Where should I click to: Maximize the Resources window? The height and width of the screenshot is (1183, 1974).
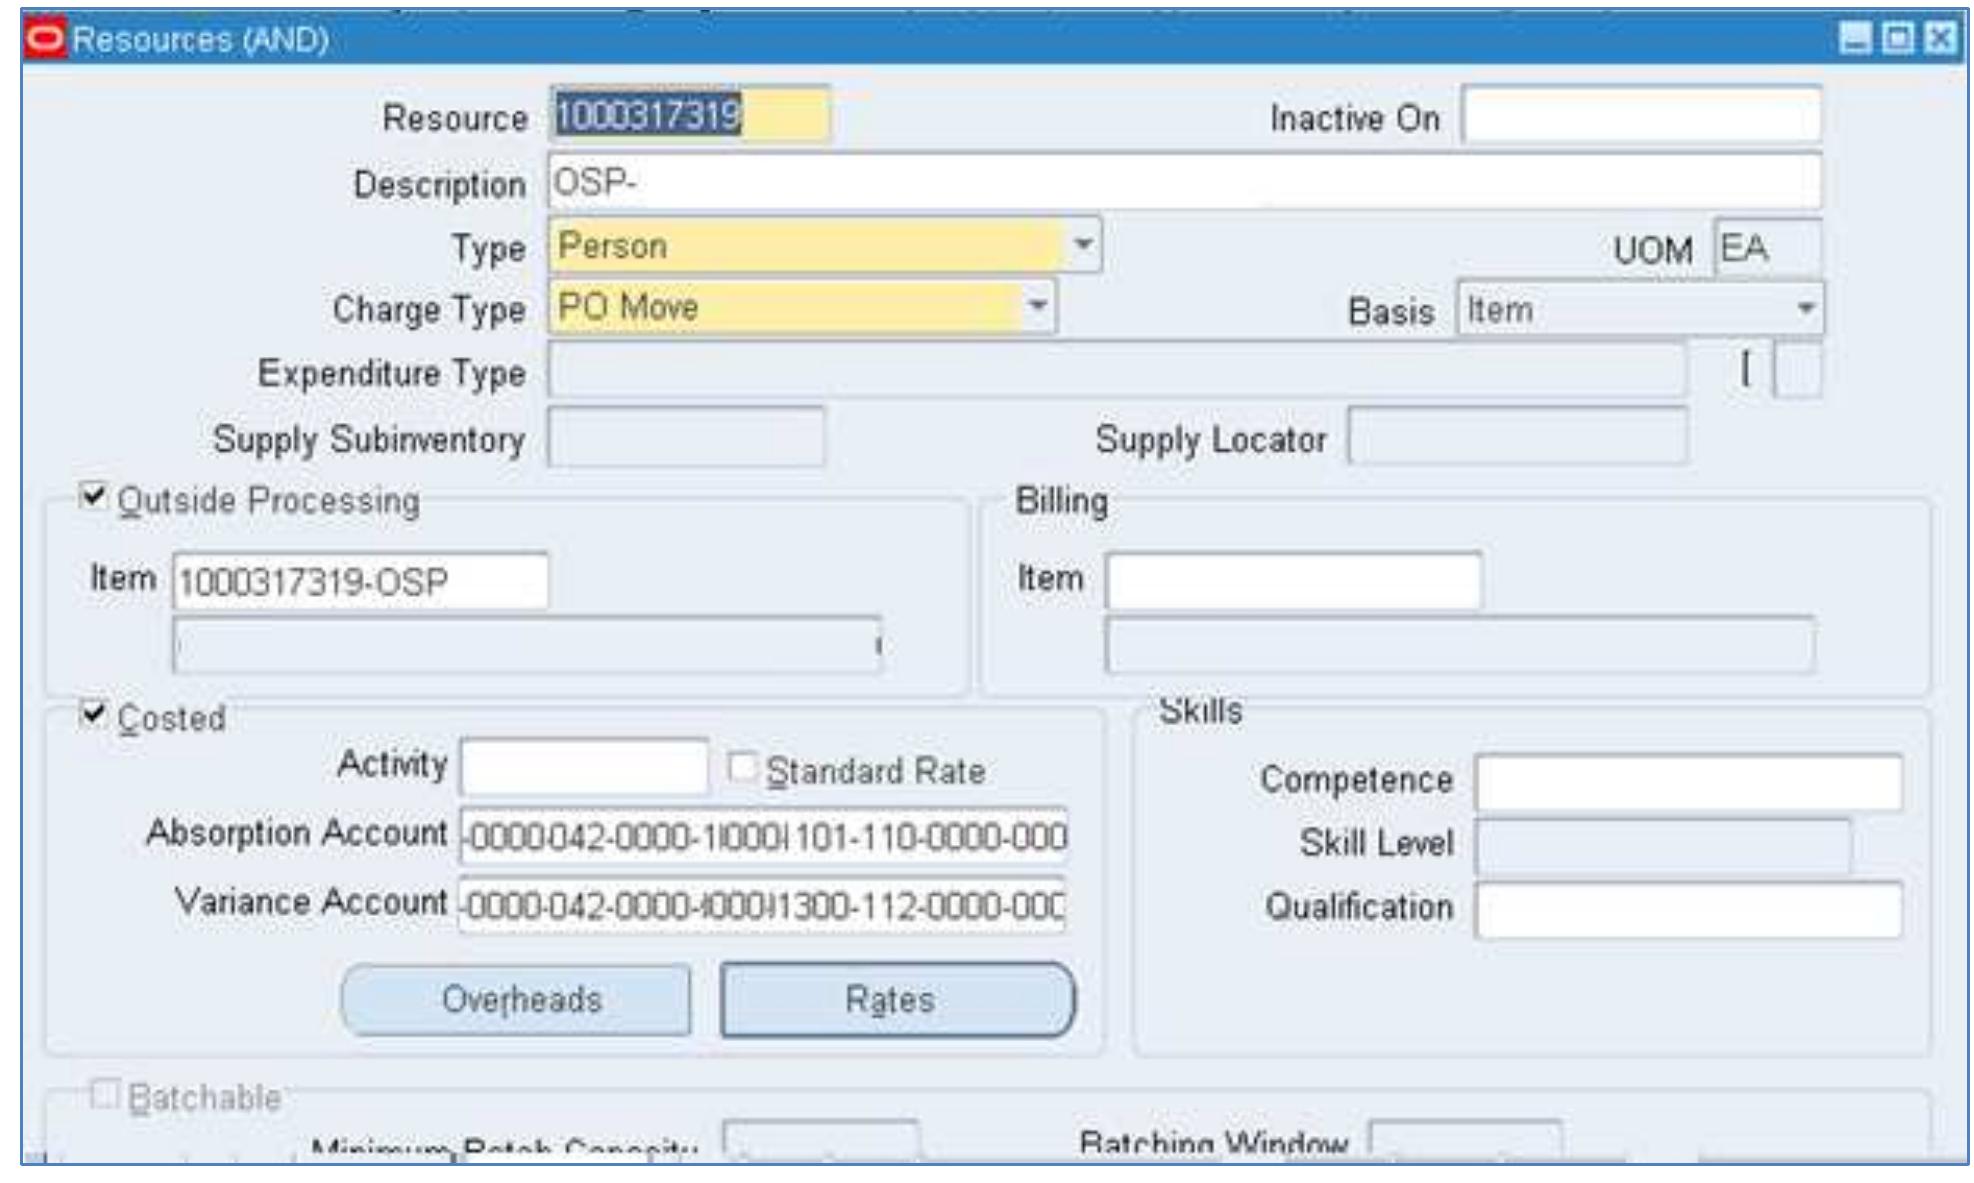[1897, 39]
